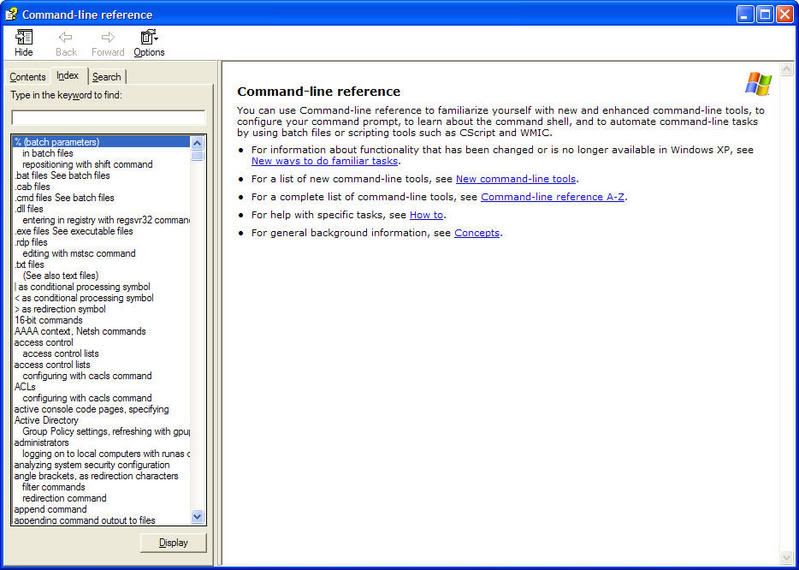This screenshot has height=570, width=799.
Task: Click the Hide toolbar icon
Action: [24, 38]
